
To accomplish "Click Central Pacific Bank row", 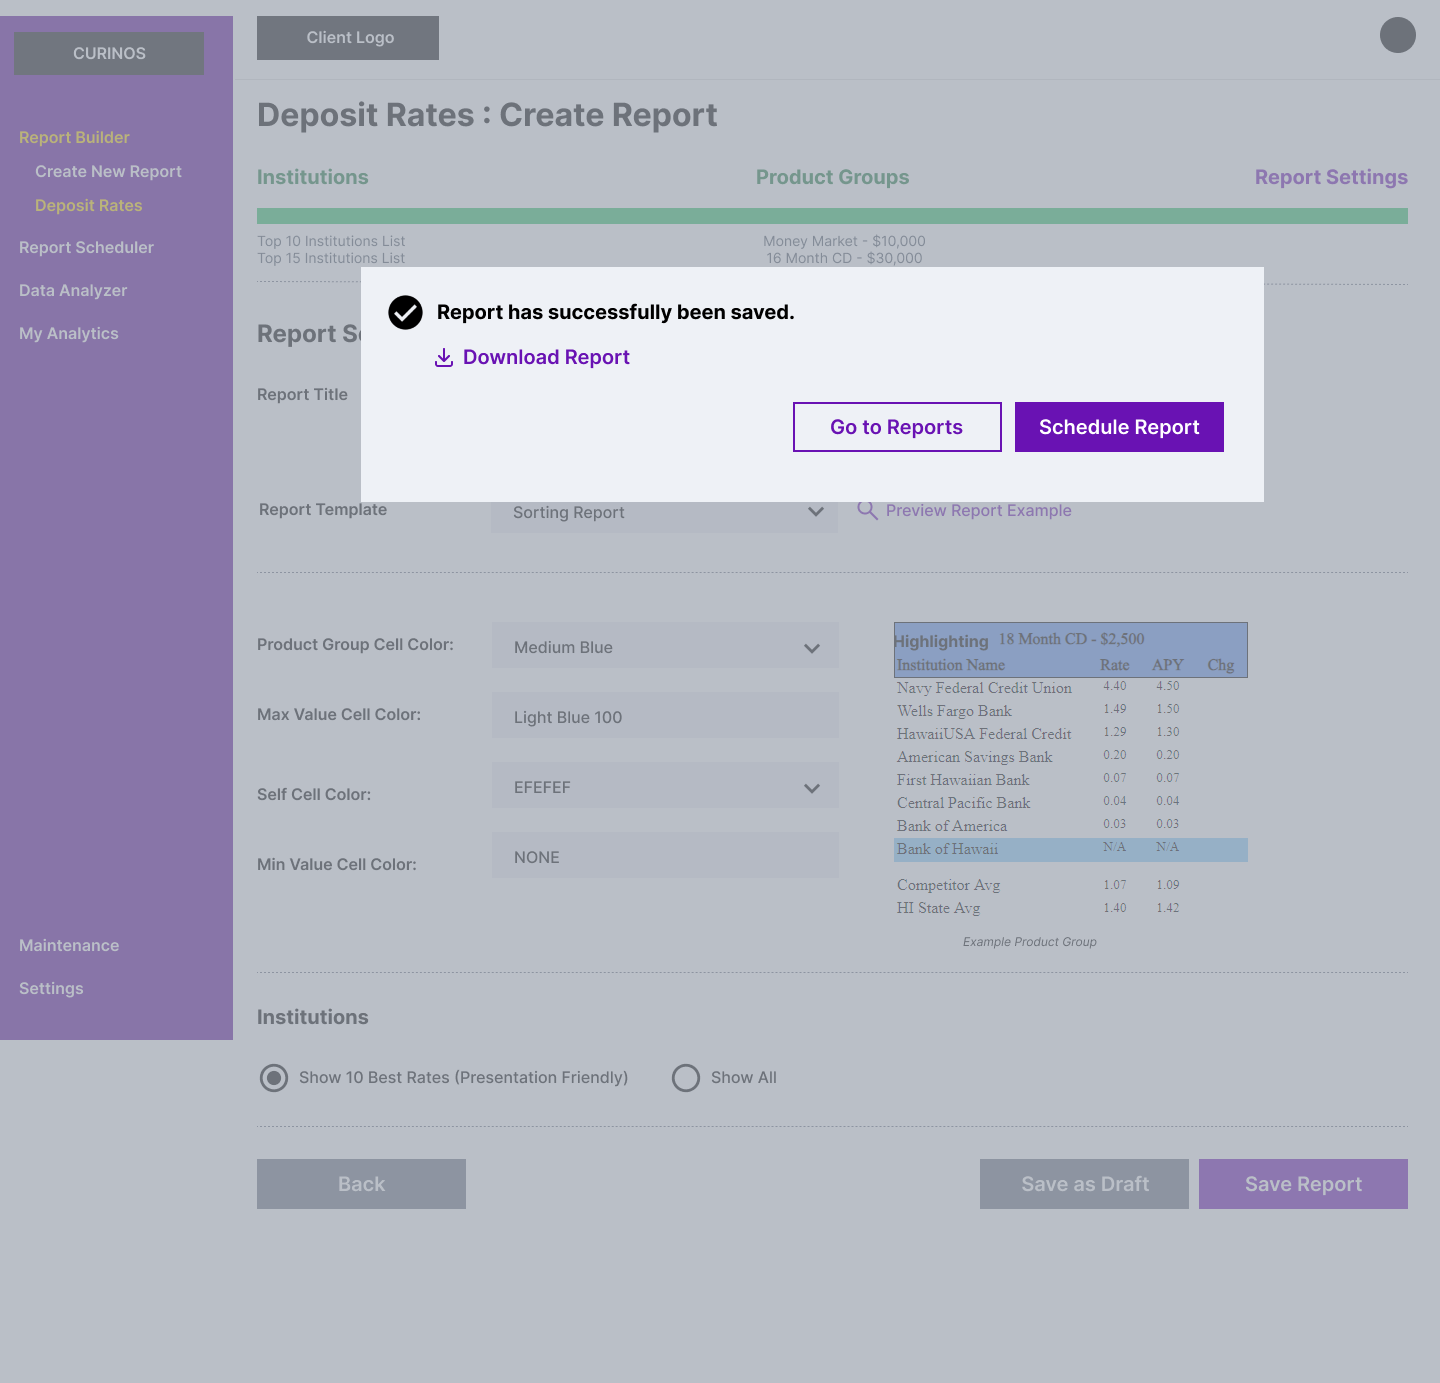I will (1071, 803).
